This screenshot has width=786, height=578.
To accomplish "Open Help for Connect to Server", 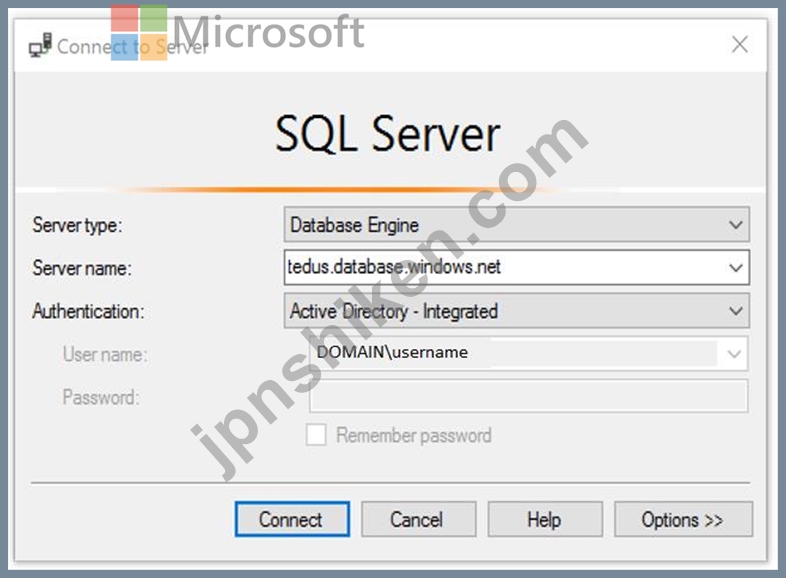I will pos(545,519).
